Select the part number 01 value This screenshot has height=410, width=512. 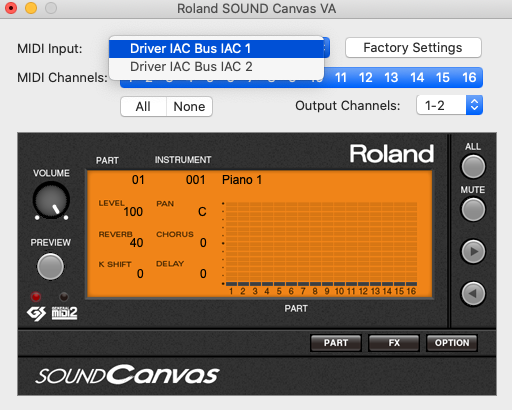(138, 180)
